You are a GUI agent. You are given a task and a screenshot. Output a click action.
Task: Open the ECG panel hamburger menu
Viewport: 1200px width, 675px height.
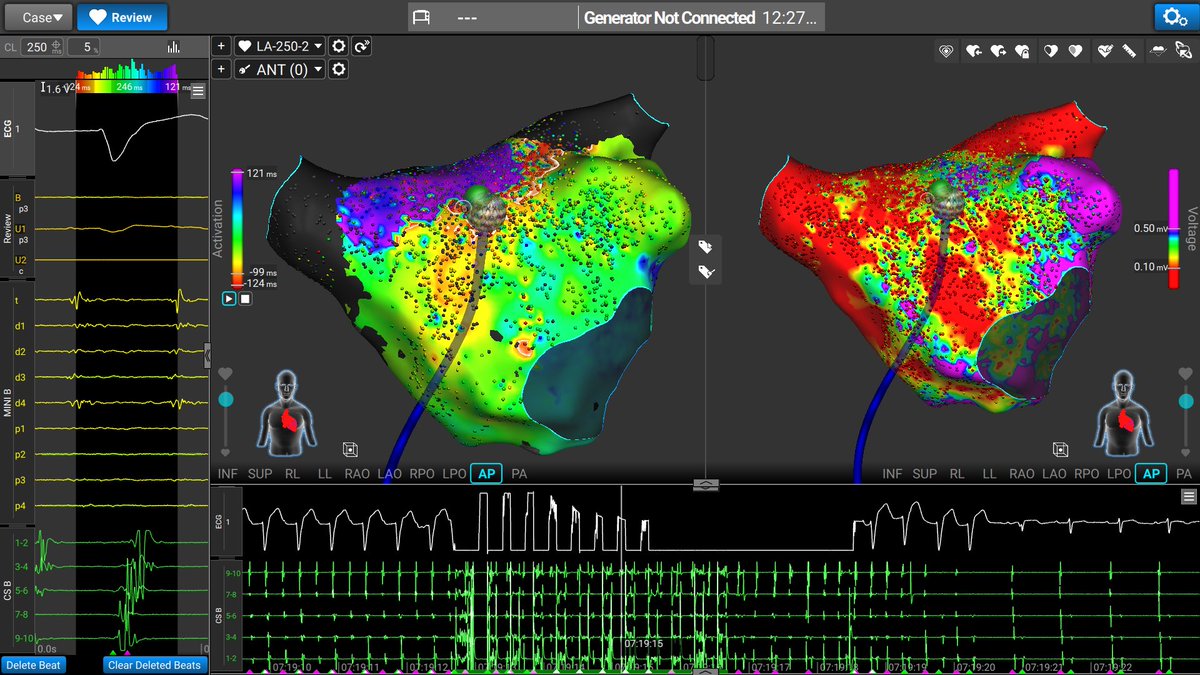[x=198, y=92]
